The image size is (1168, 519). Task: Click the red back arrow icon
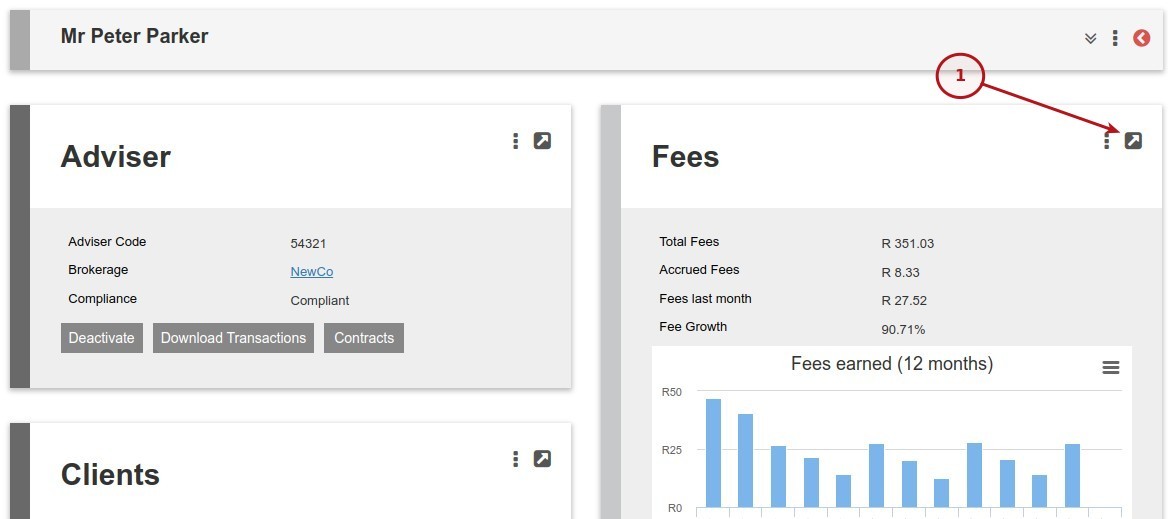pos(1141,38)
